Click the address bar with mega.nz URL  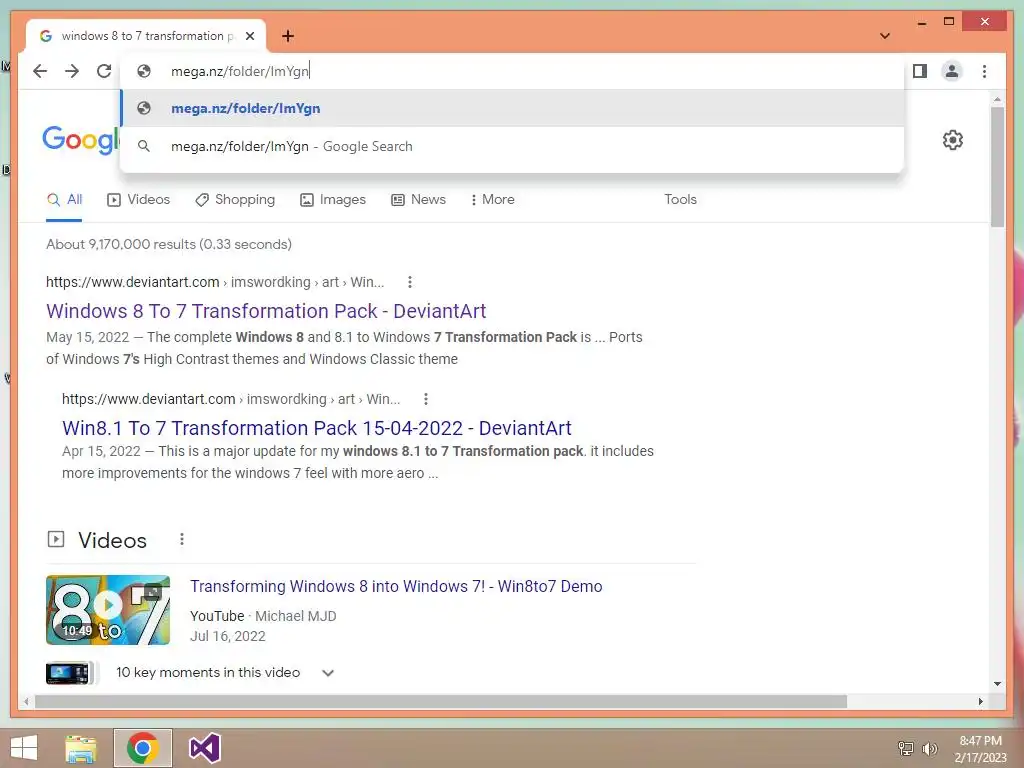(x=512, y=71)
